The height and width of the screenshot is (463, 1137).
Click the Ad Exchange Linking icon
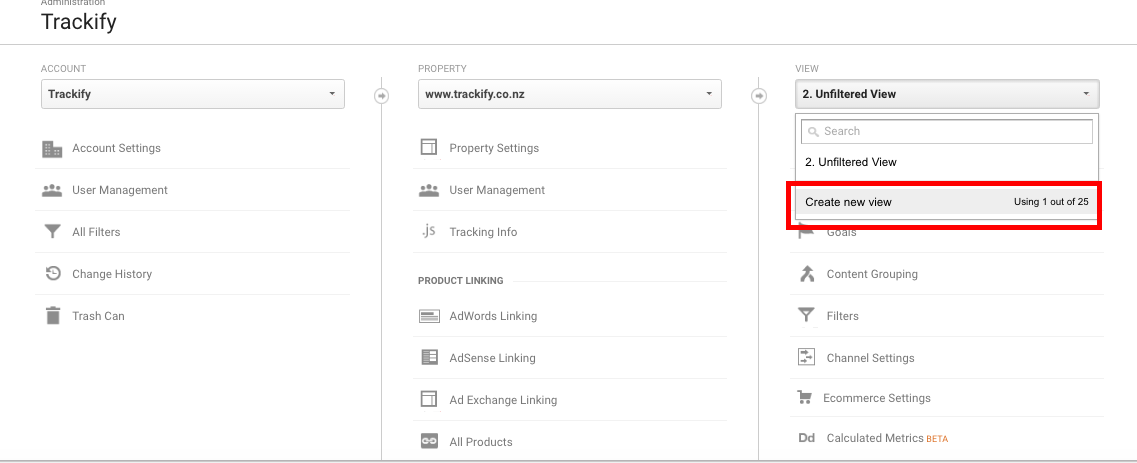(x=429, y=399)
